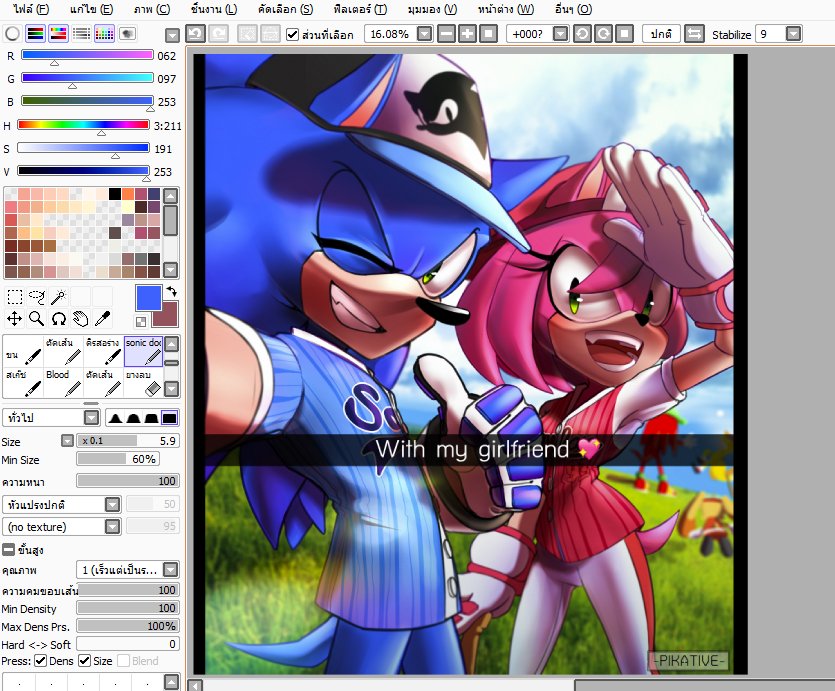Image resolution: width=835 pixels, height=691 pixels.
Task: Click the redo button in toolbar
Action: pyautogui.click(x=218, y=34)
